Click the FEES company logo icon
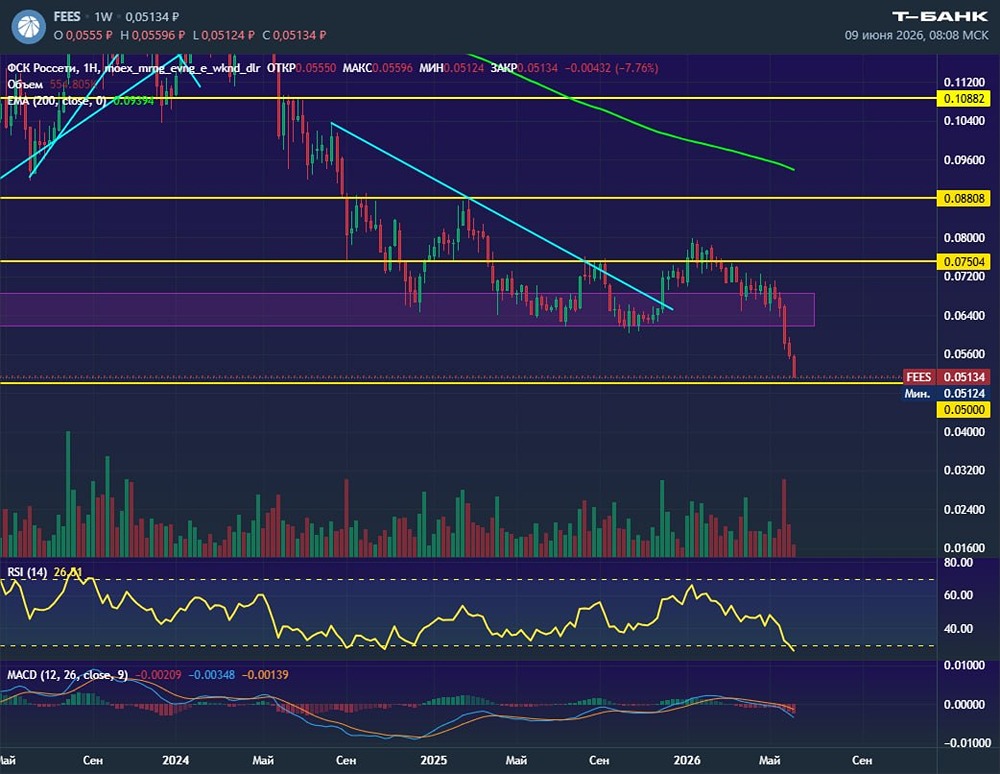The height and width of the screenshot is (774, 1000). (x=29, y=26)
